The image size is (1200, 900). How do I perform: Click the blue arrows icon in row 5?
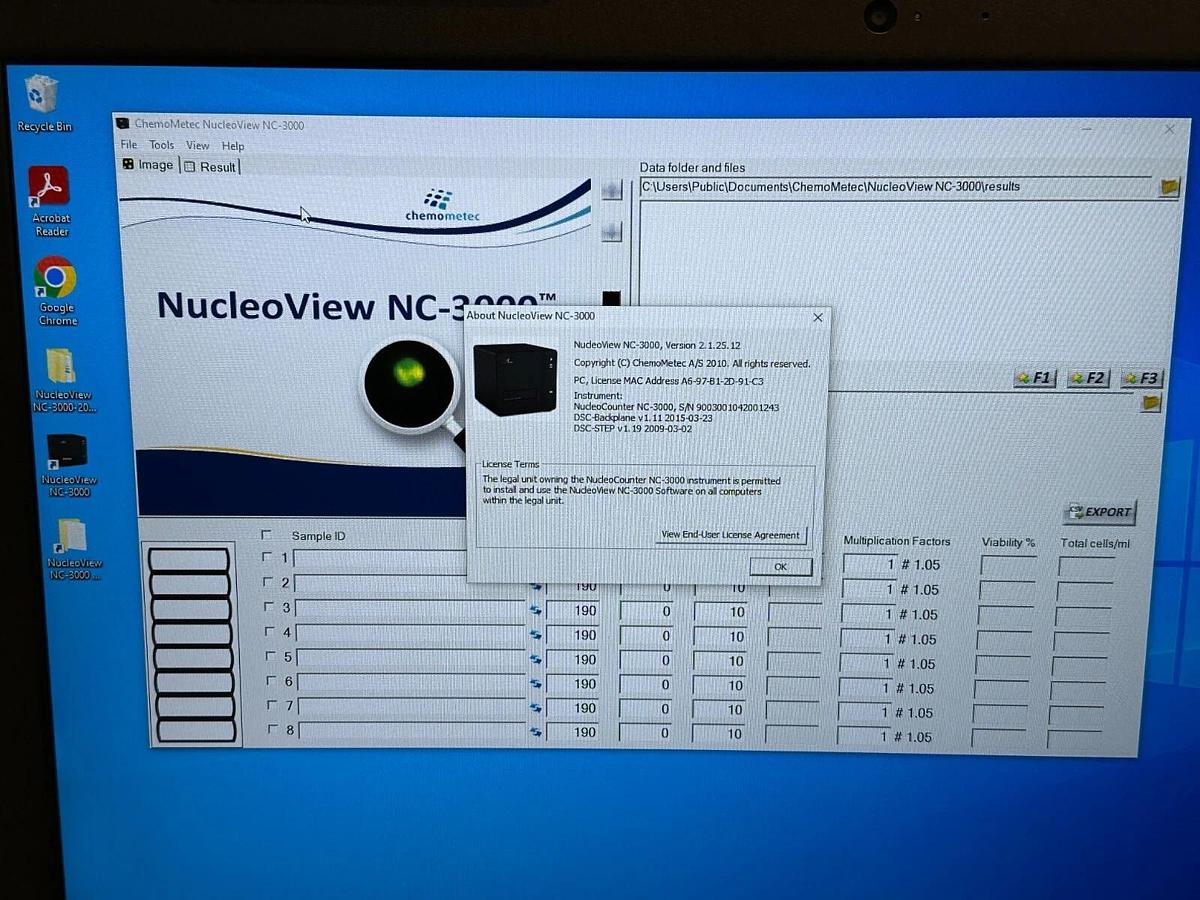(x=535, y=660)
